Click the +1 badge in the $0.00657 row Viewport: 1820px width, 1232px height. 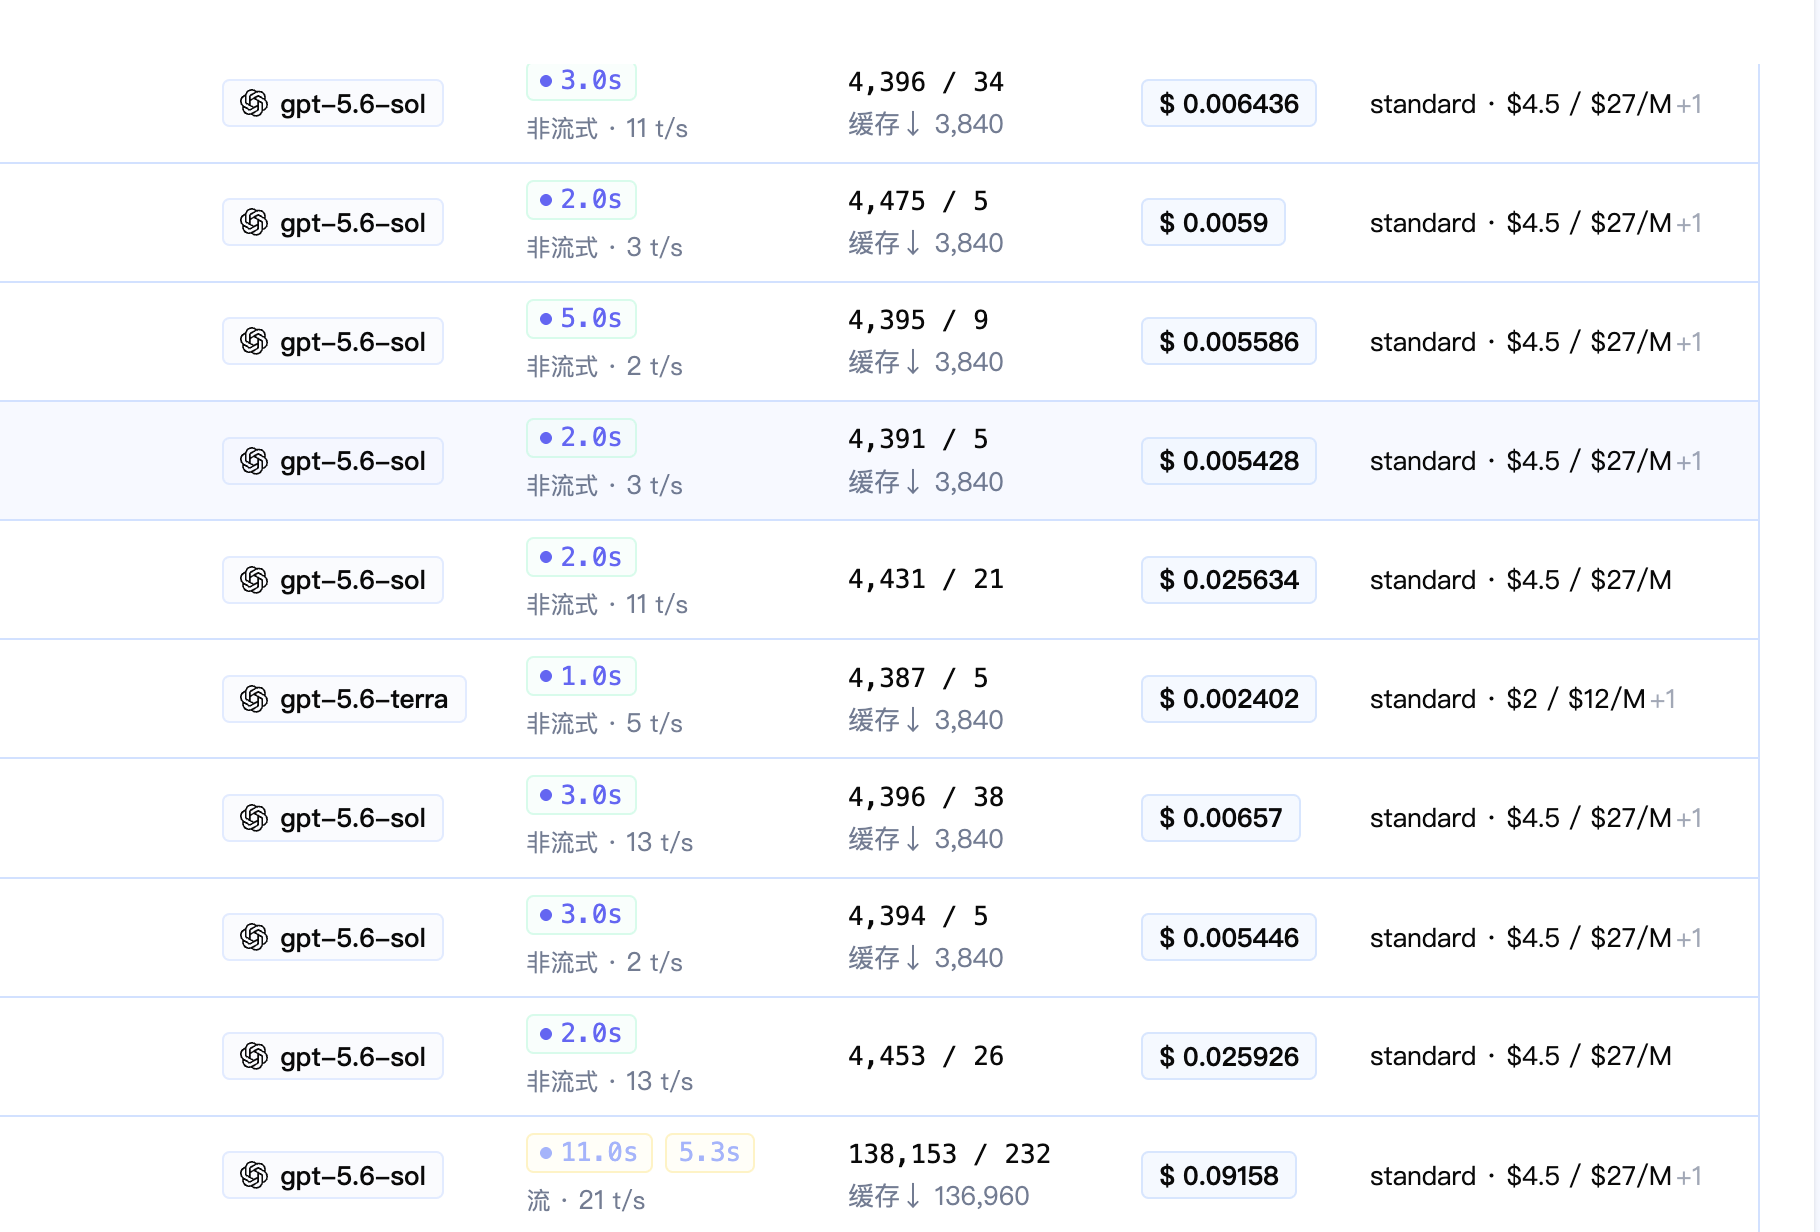pos(1690,818)
